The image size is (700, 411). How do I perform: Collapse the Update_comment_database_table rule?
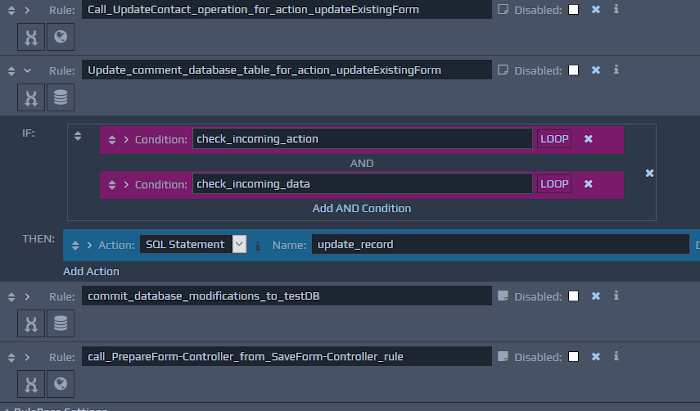click(27, 71)
